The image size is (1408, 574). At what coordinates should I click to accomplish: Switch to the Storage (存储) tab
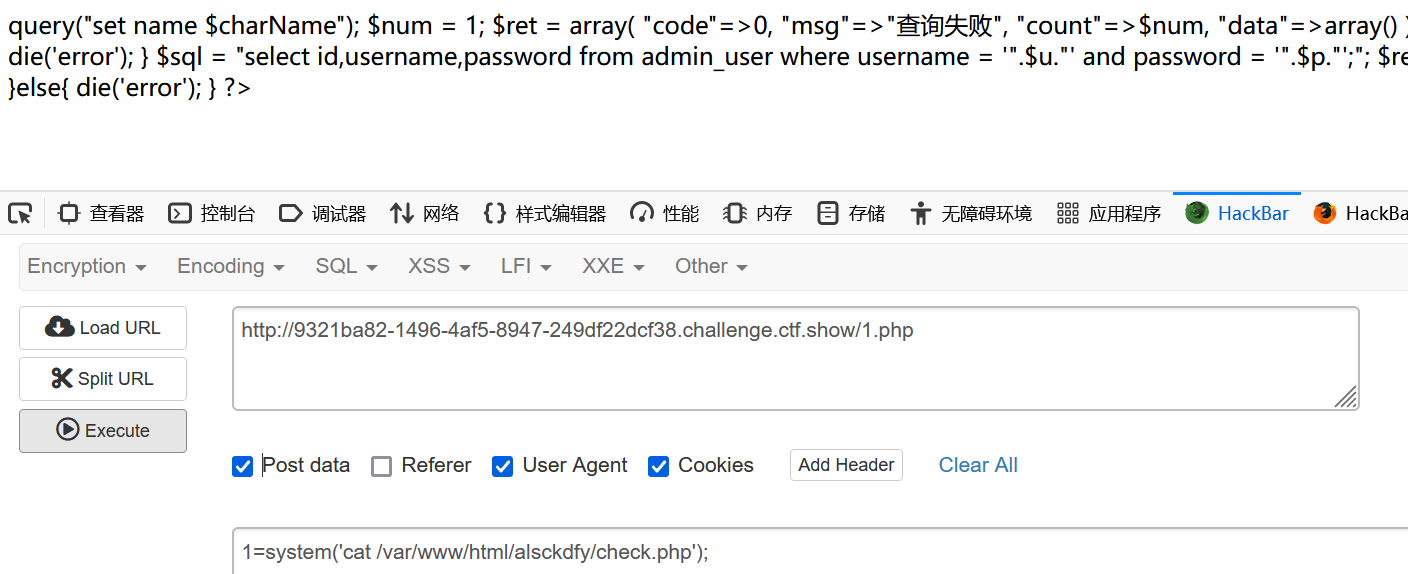pos(851,213)
